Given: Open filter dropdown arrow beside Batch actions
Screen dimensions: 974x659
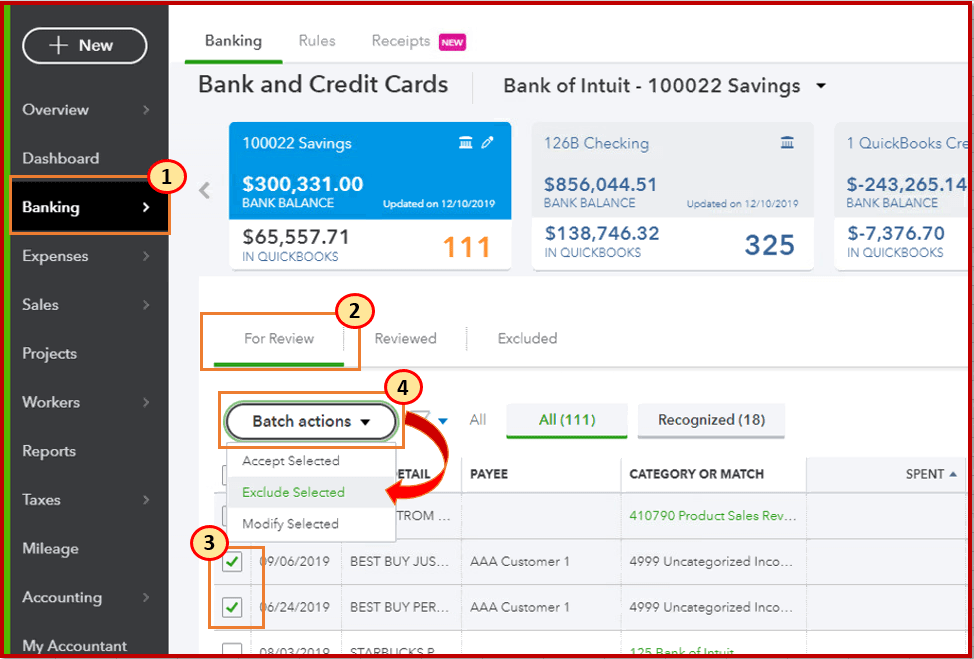Looking at the screenshot, I should 442,421.
